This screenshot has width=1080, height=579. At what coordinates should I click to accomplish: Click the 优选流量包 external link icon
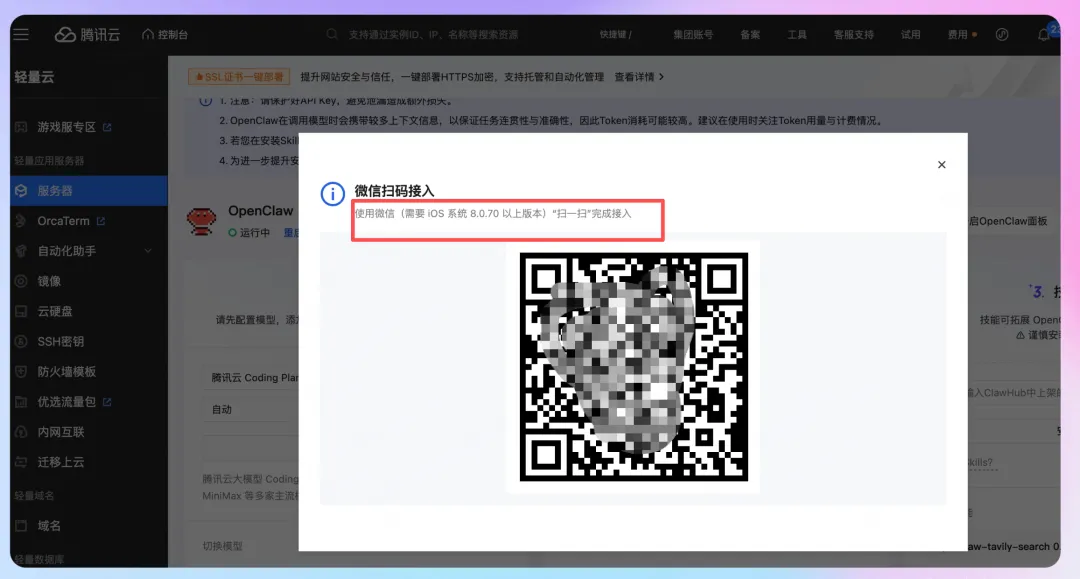[x=107, y=401]
